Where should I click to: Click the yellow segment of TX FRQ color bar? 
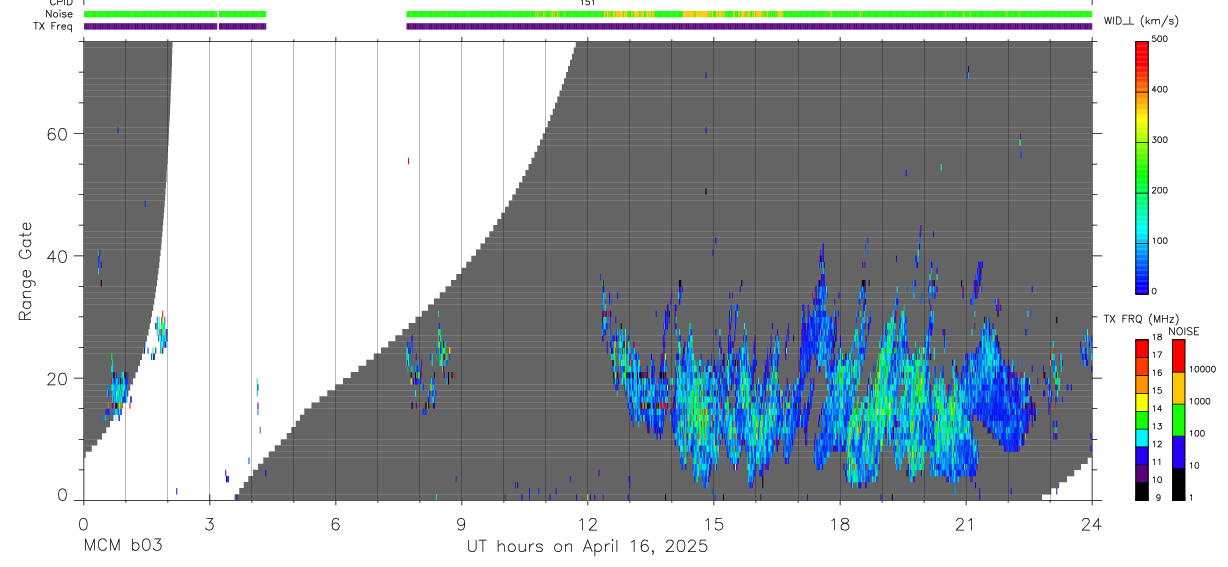click(x=1142, y=400)
